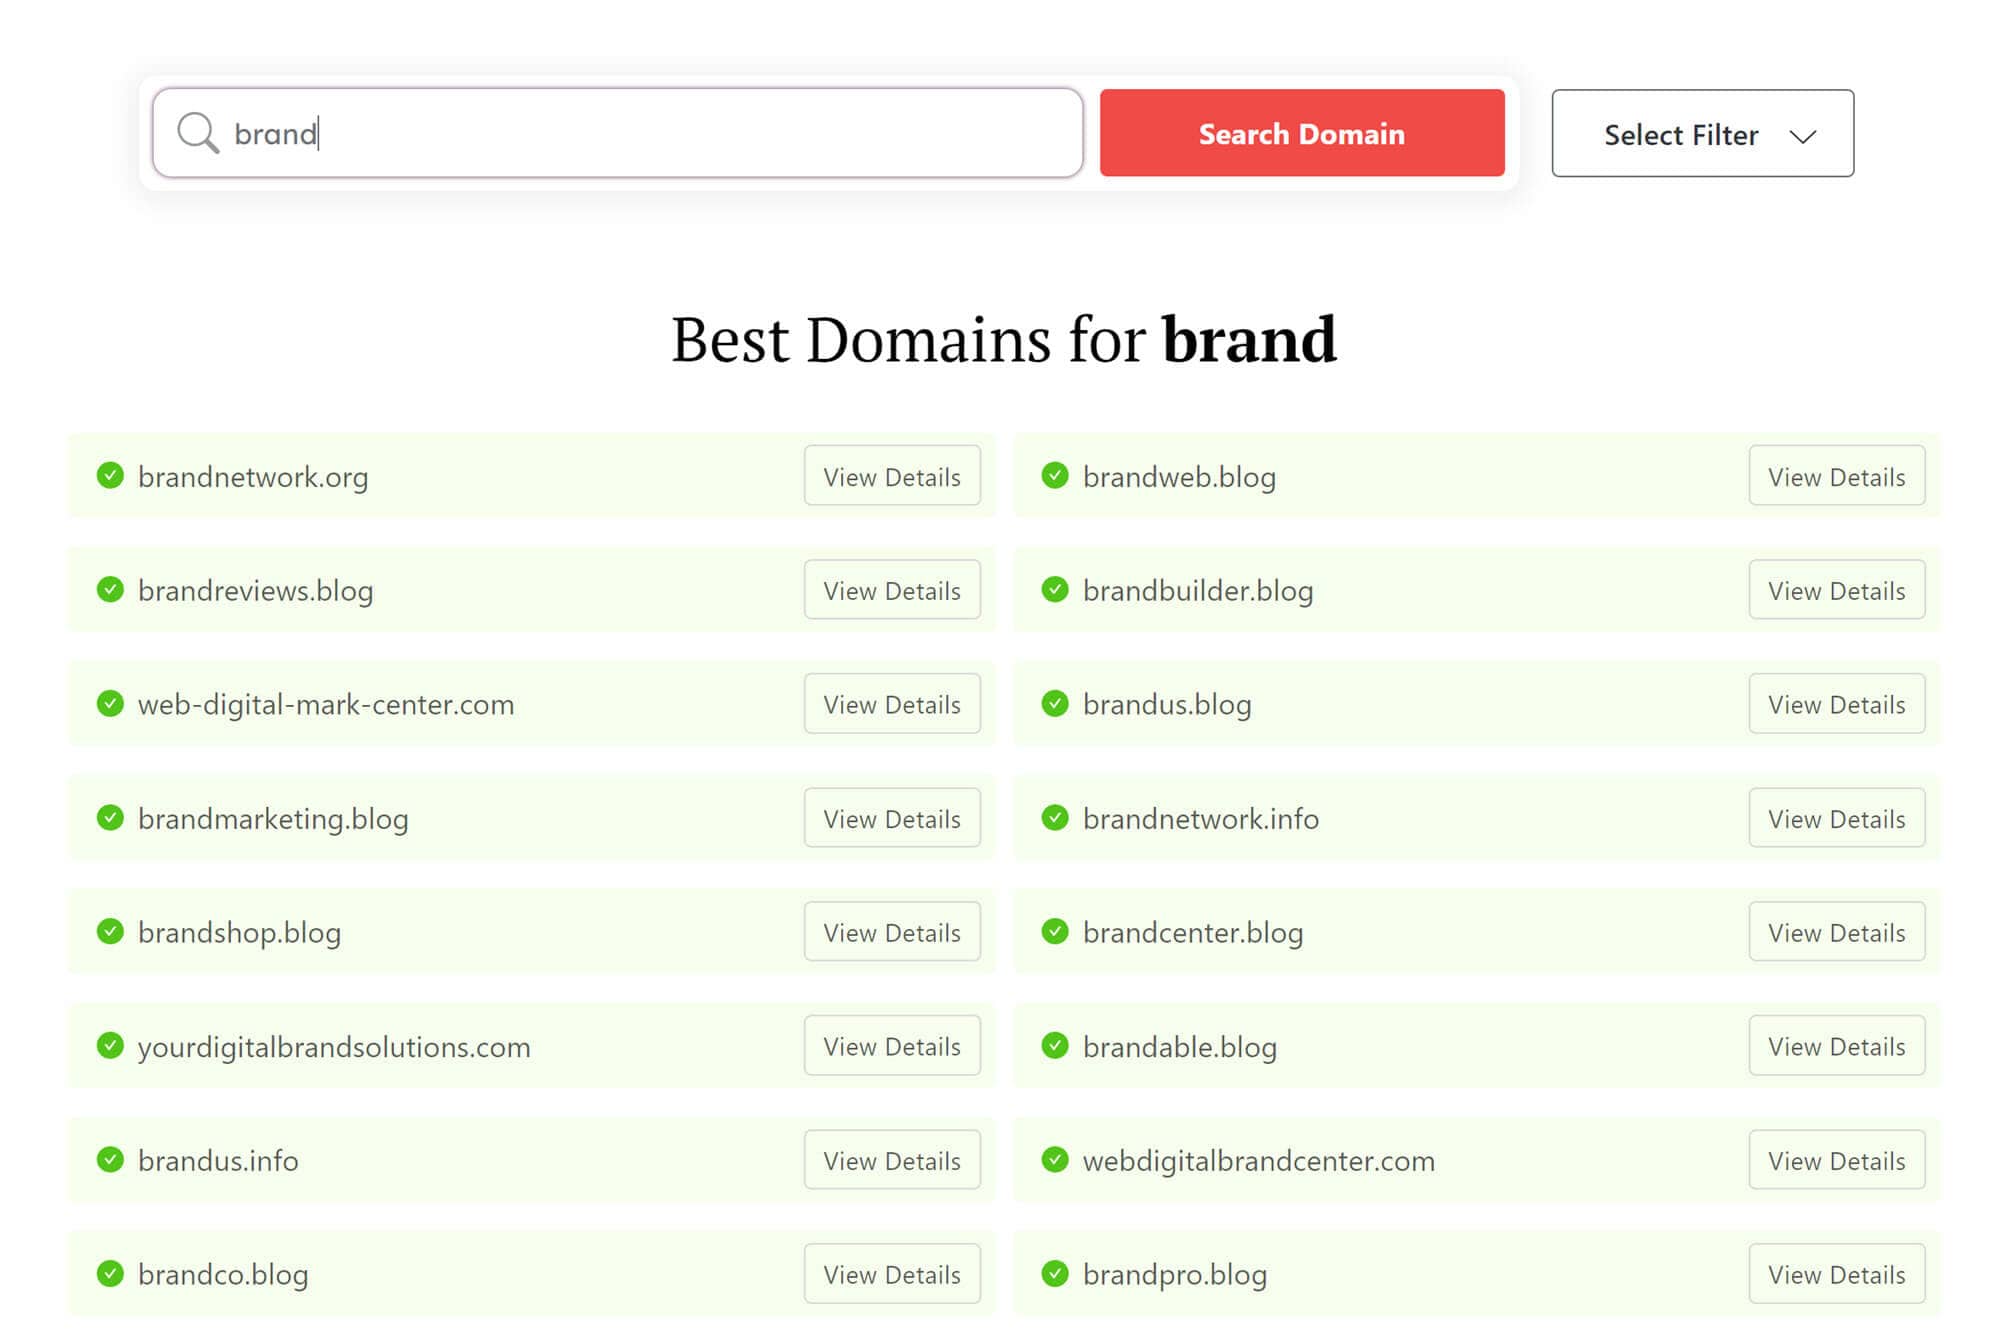
Task: Click View Details for brandnetwork.org
Action: [891, 475]
